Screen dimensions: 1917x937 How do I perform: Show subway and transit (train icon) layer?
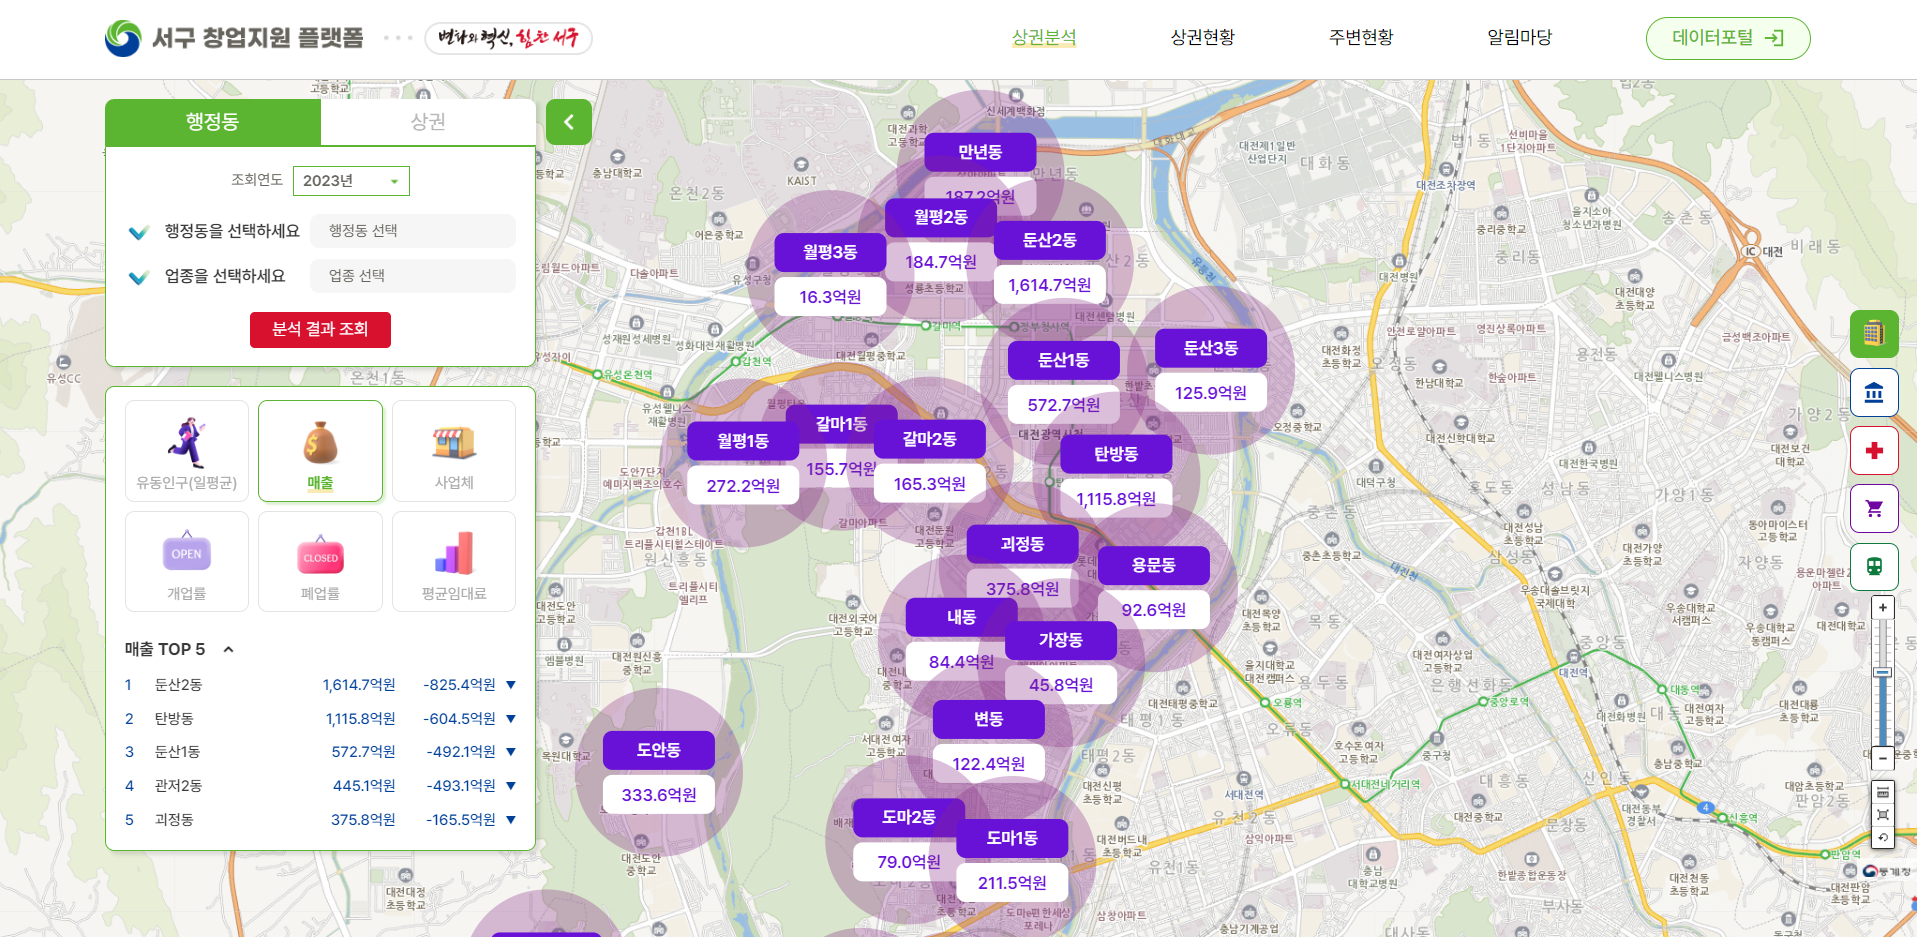click(1874, 567)
